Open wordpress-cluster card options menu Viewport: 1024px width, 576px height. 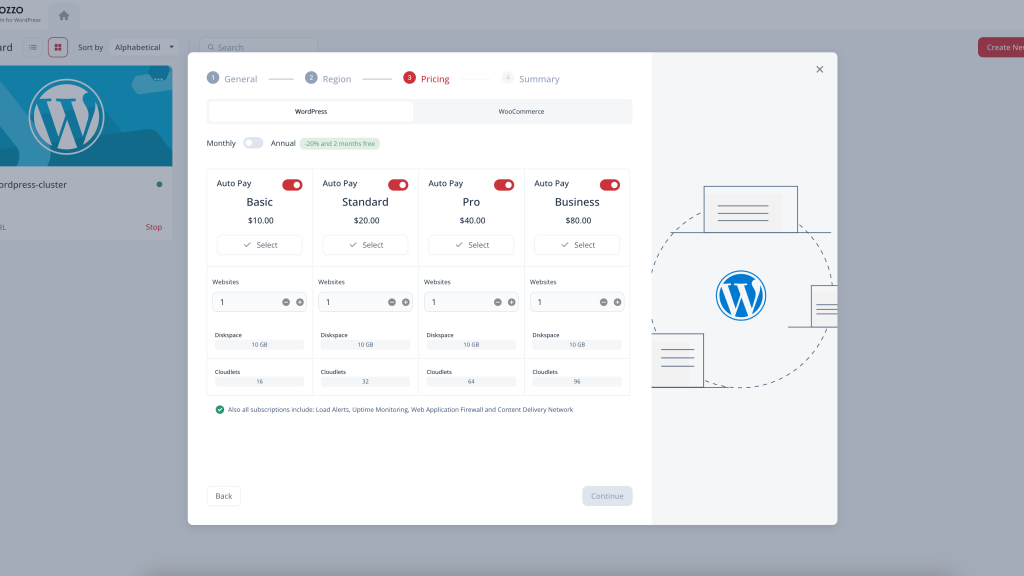158,78
